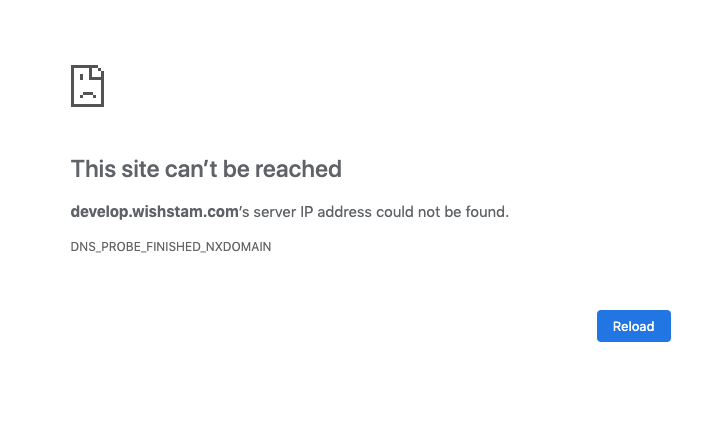The image size is (722, 437).
Task: Click the word 'IP' in the error sentence
Action: [307, 212]
